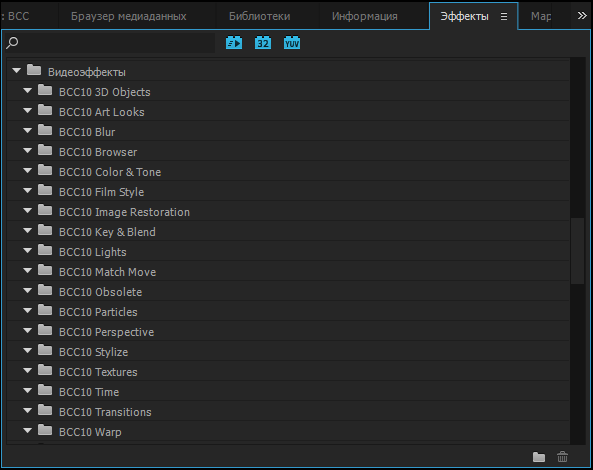The height and width of the screenshot is (470, 593).
Task: Select the 'BCC10 Time' row text
Action: [89, 392]
